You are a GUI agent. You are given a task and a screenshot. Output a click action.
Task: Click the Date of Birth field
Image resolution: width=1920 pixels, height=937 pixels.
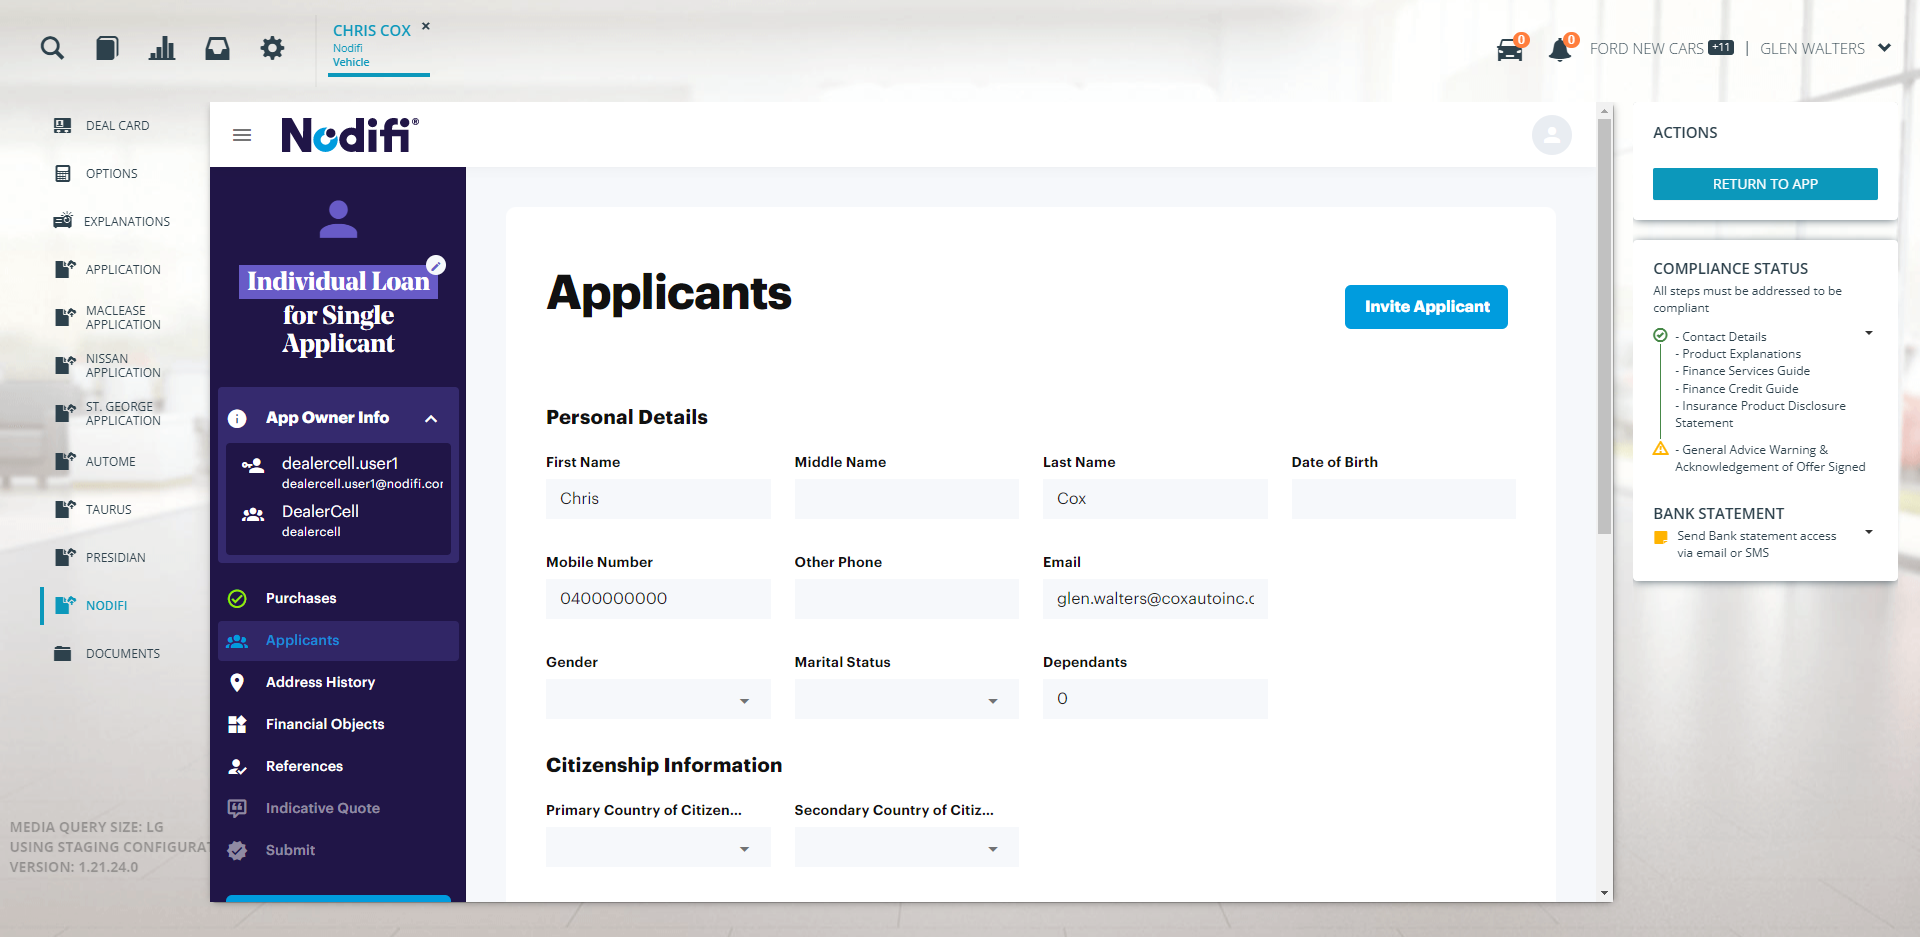[x=1403, y=499]
